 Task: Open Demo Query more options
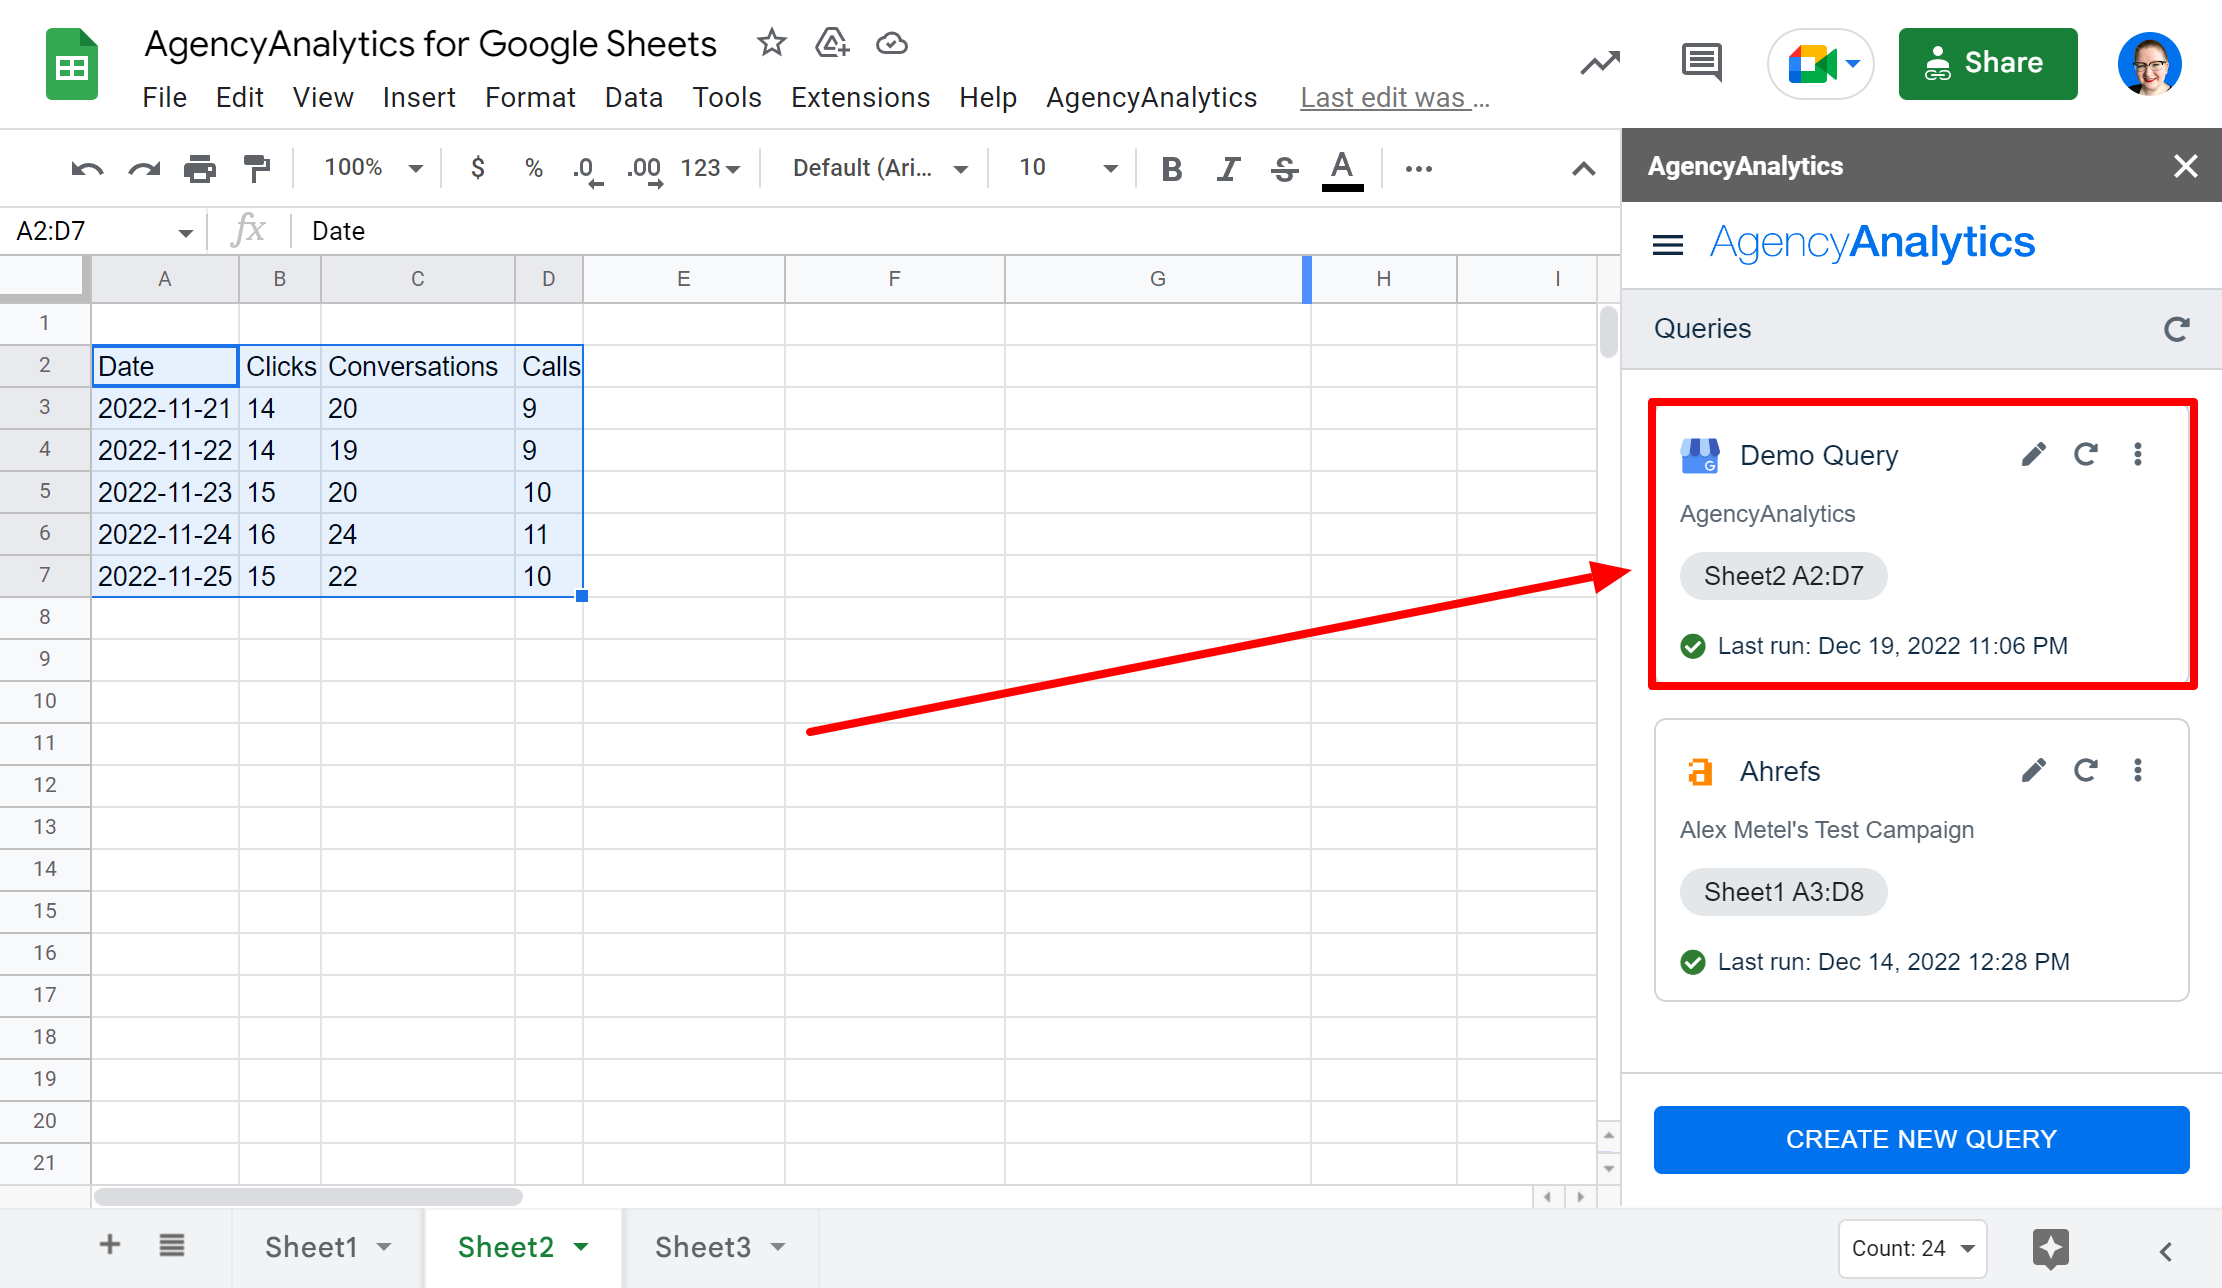click(x=2138, y=455)
